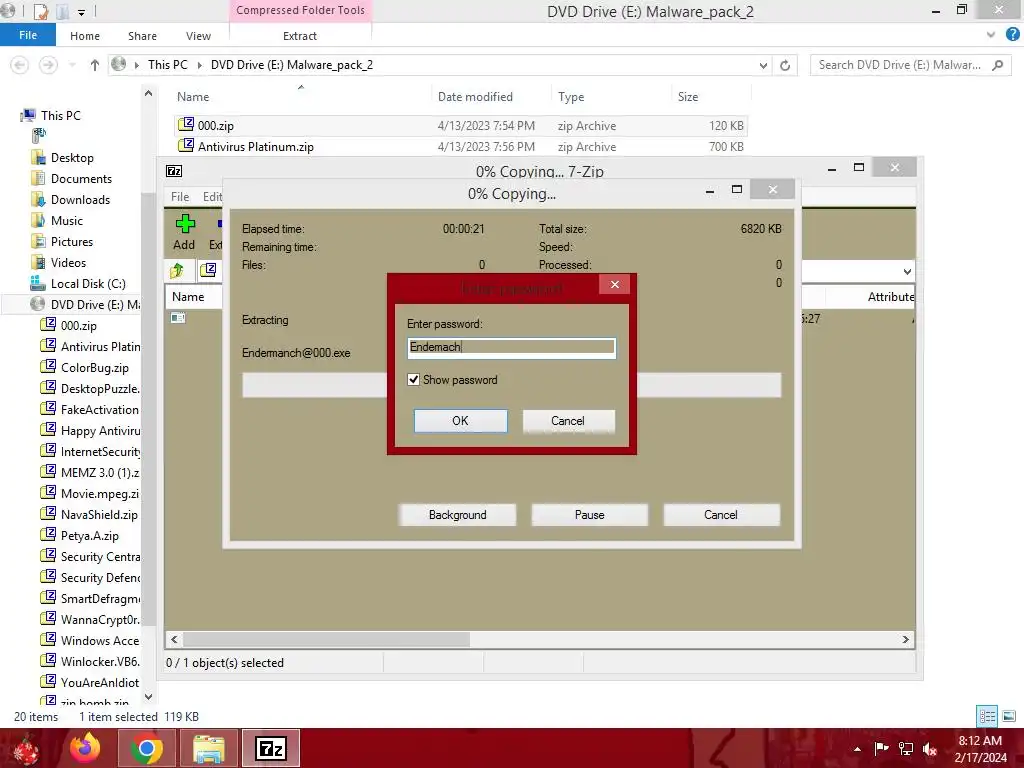The height and width of the screenshot is (768, 1024).
Task: Go forward using Explorer forward arrow
Action: (x=48, y=65)
